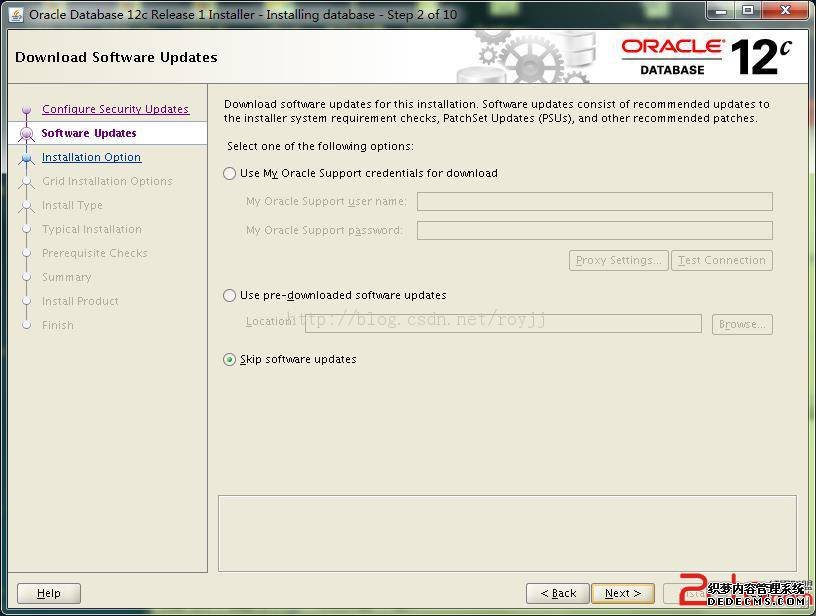Open the Configure Security Updates step link
The height and width of the screenshot is (616, 816).
[115, 110]
